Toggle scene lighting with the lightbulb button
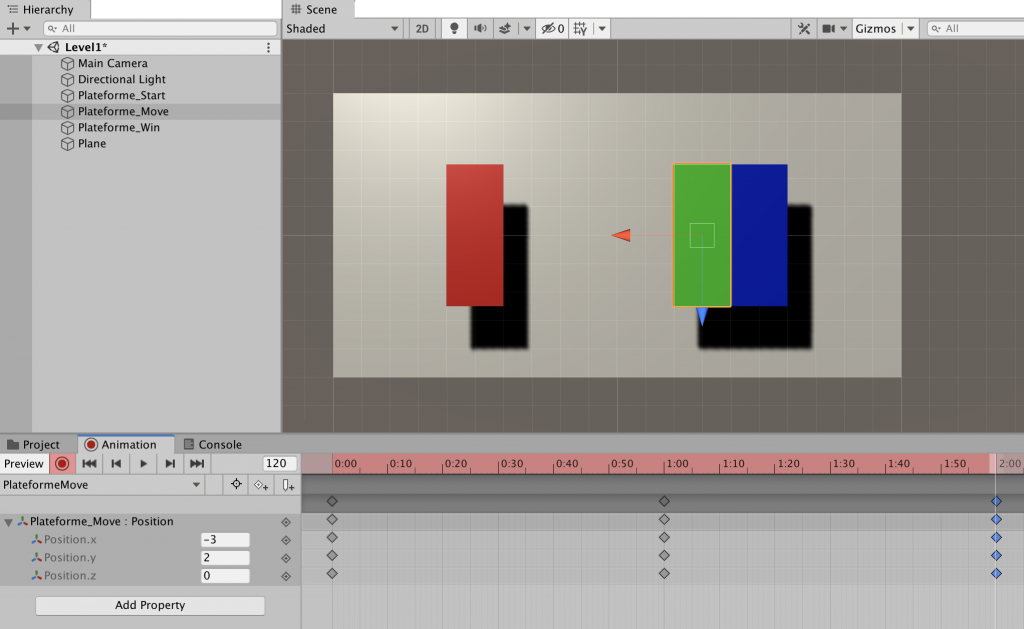1024x629 pixels. point(454,29)
